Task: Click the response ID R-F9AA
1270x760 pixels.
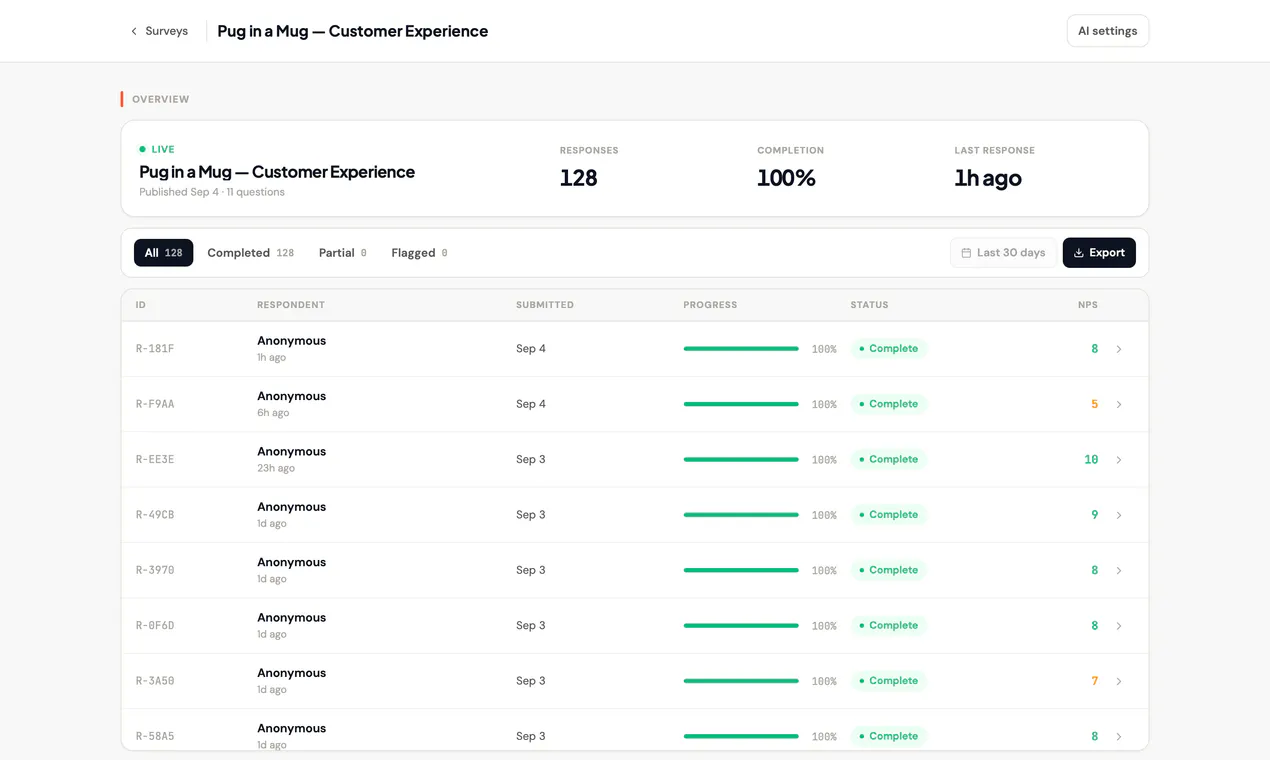Action: [x=155, y=404]
